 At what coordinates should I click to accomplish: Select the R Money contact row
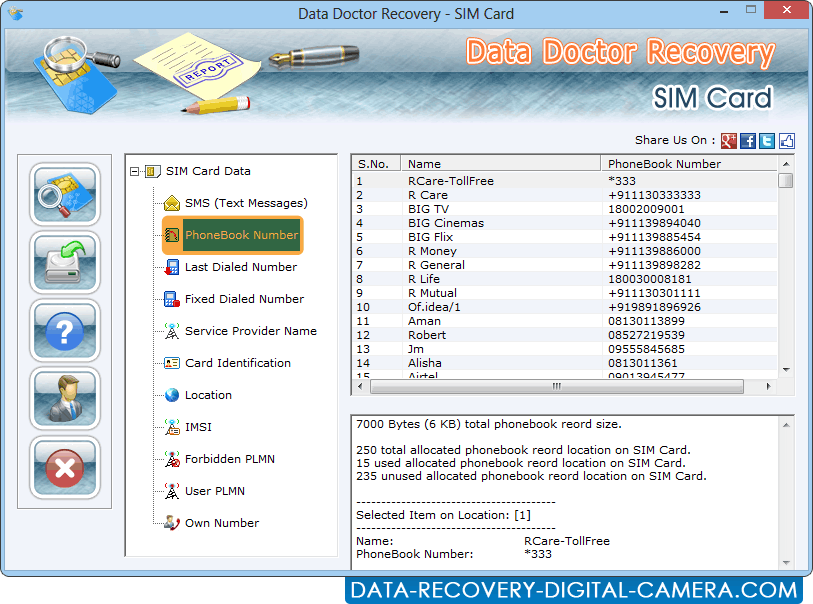565,251
